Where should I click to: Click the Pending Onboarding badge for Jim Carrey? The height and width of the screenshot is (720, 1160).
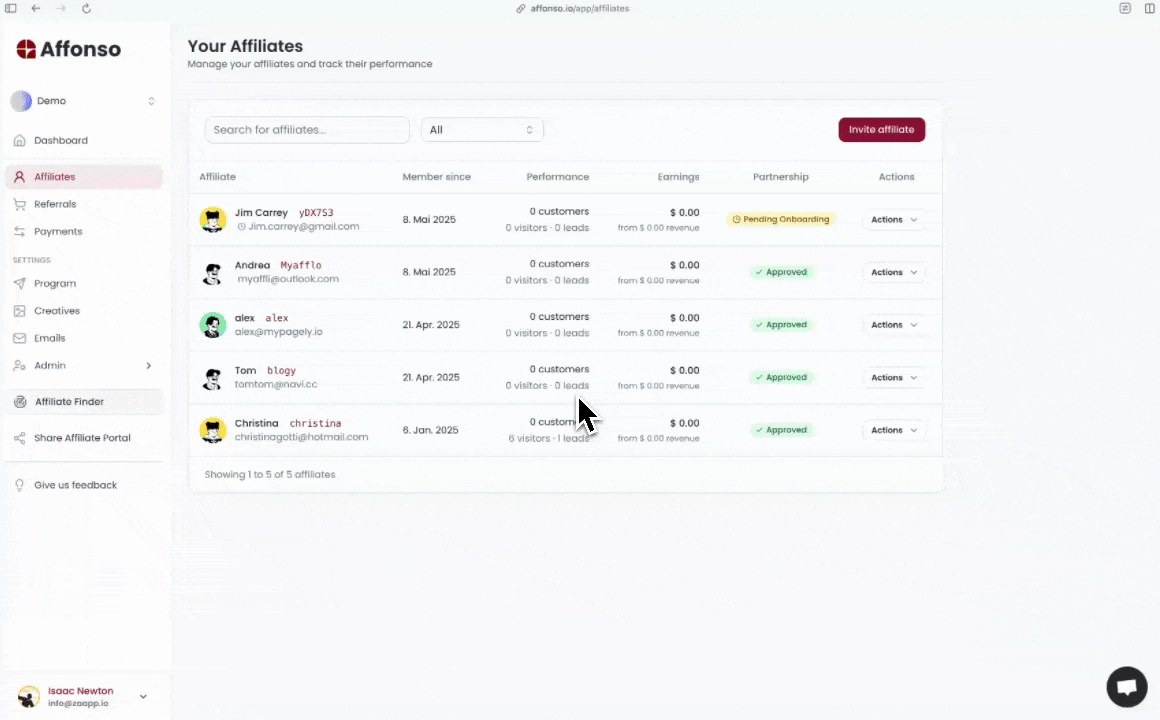(781, 219)
